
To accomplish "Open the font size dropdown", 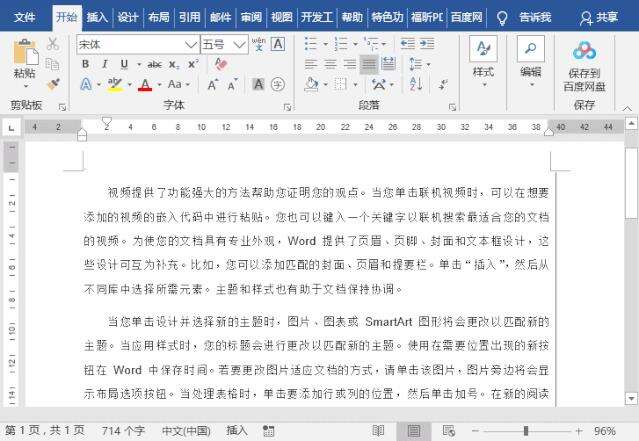I will (239, 44).
